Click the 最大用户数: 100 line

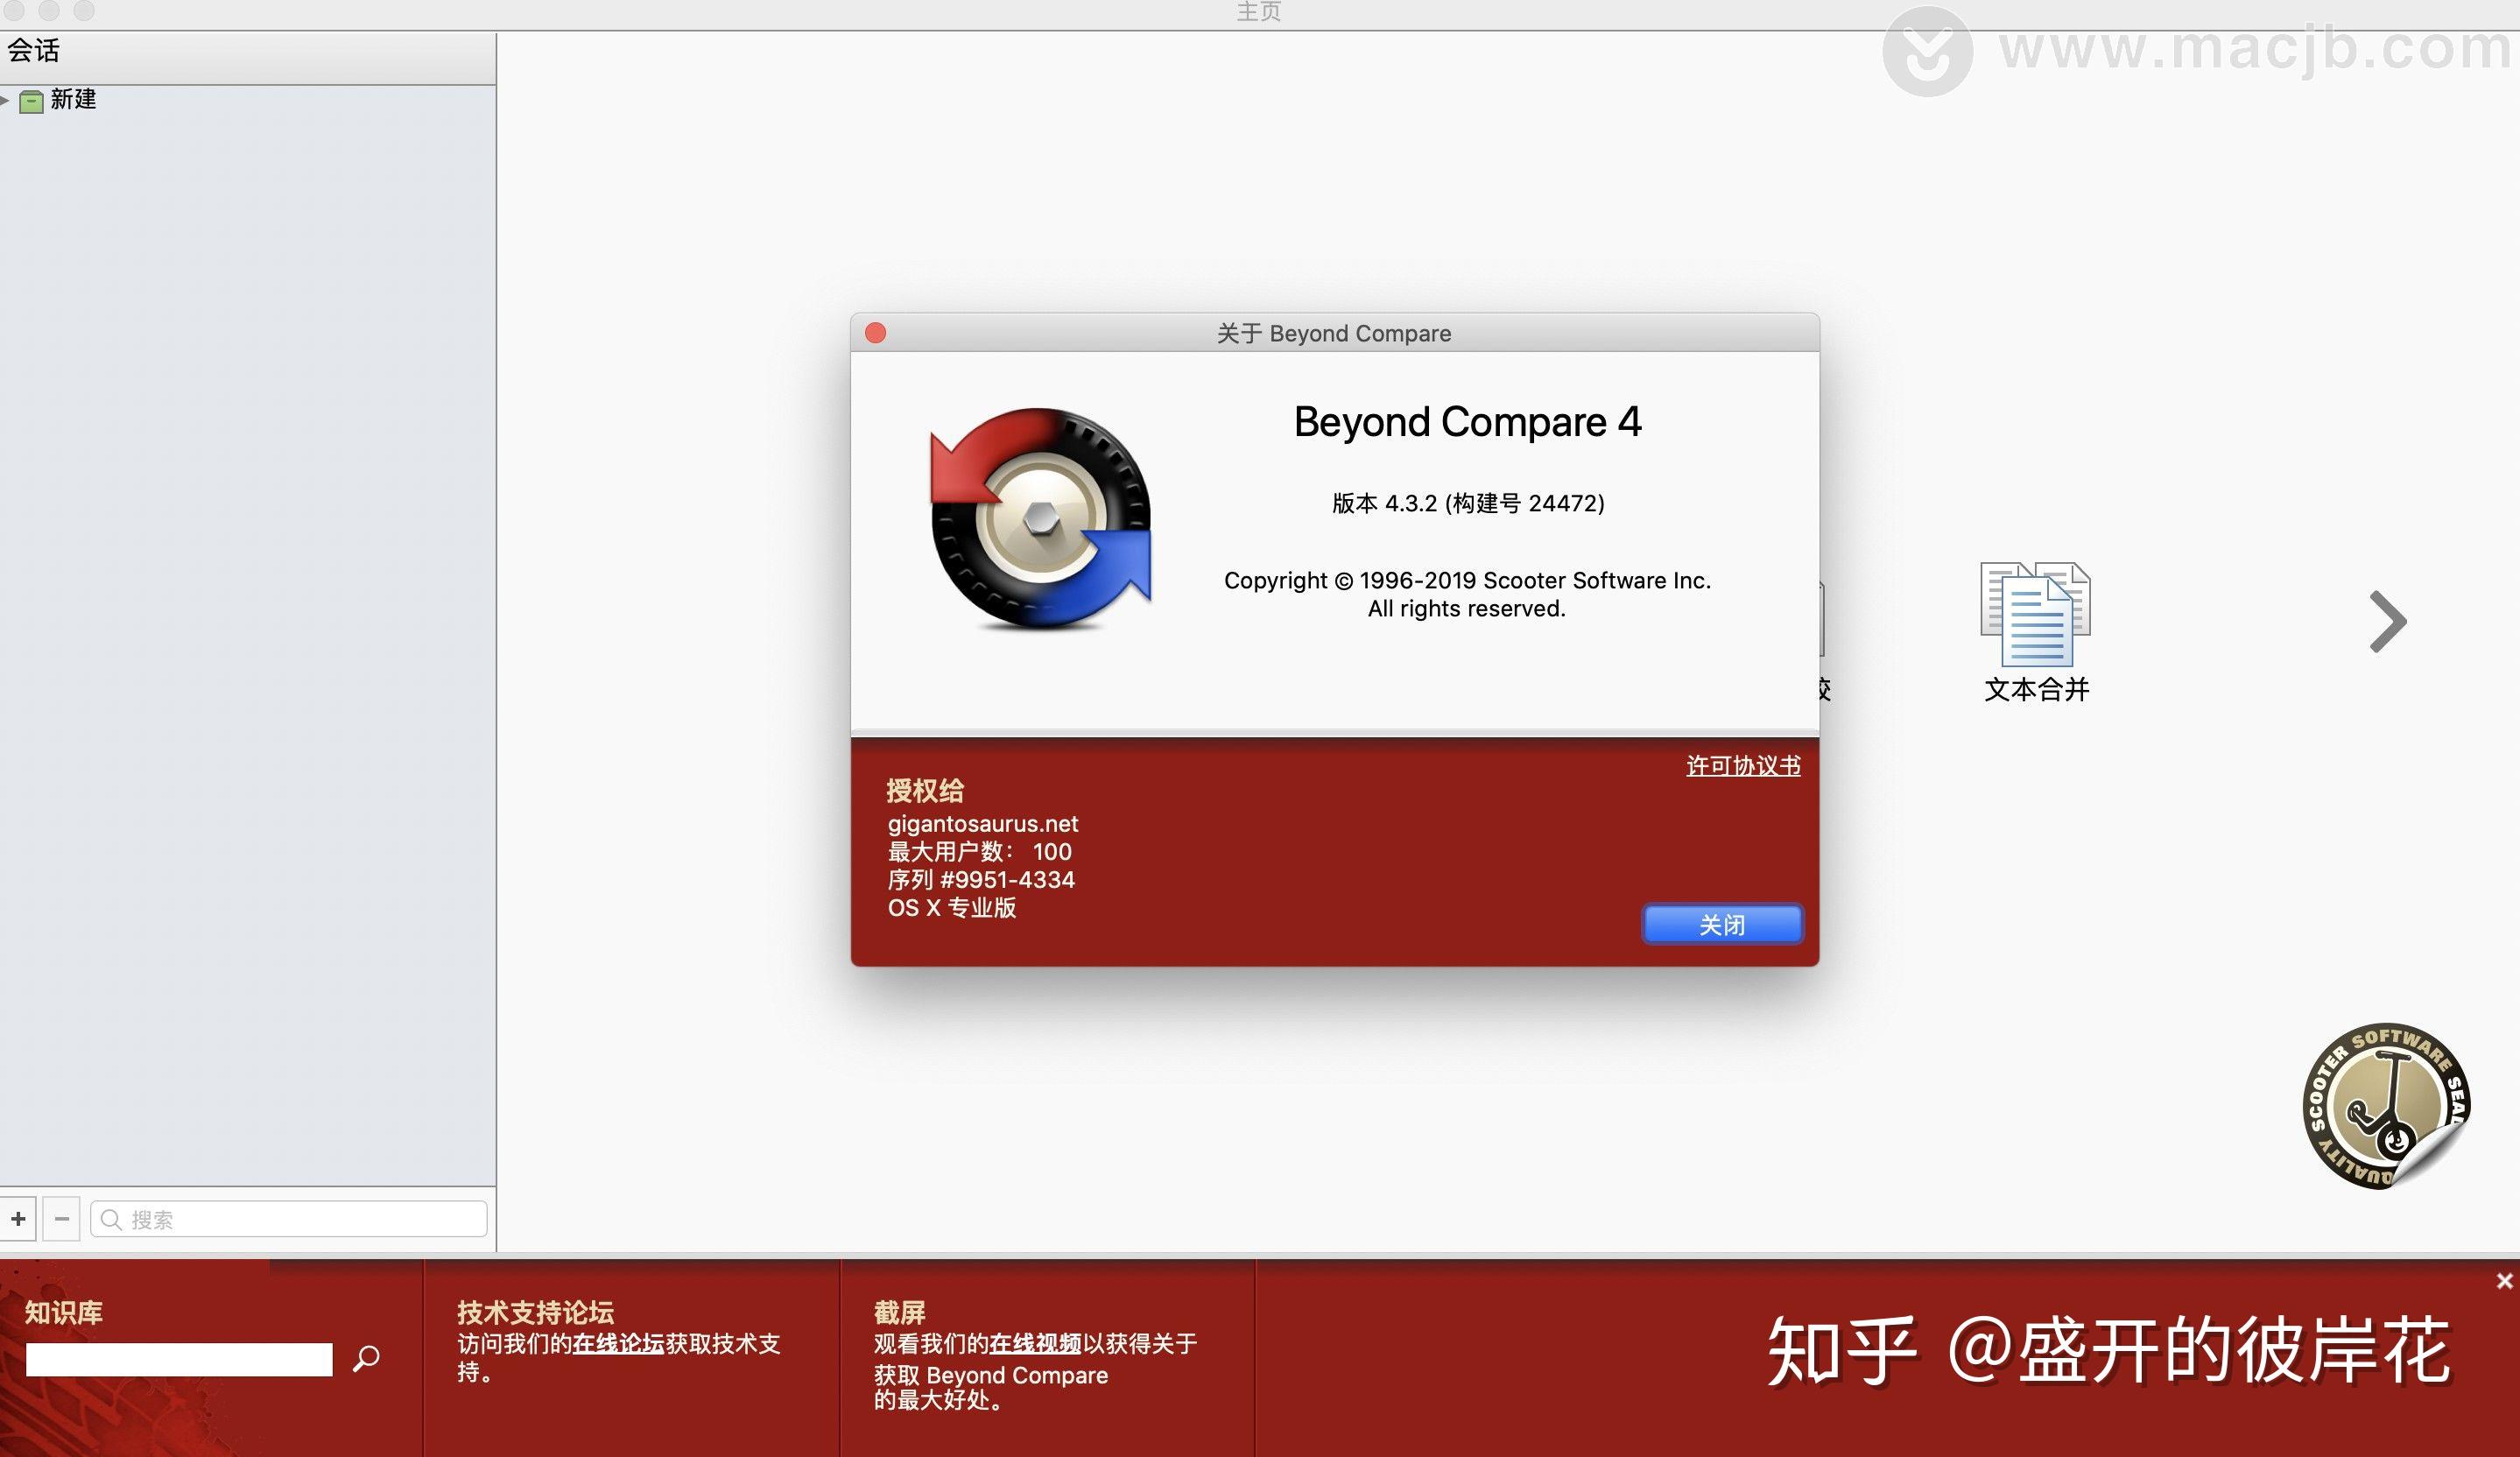pos(980,852)
